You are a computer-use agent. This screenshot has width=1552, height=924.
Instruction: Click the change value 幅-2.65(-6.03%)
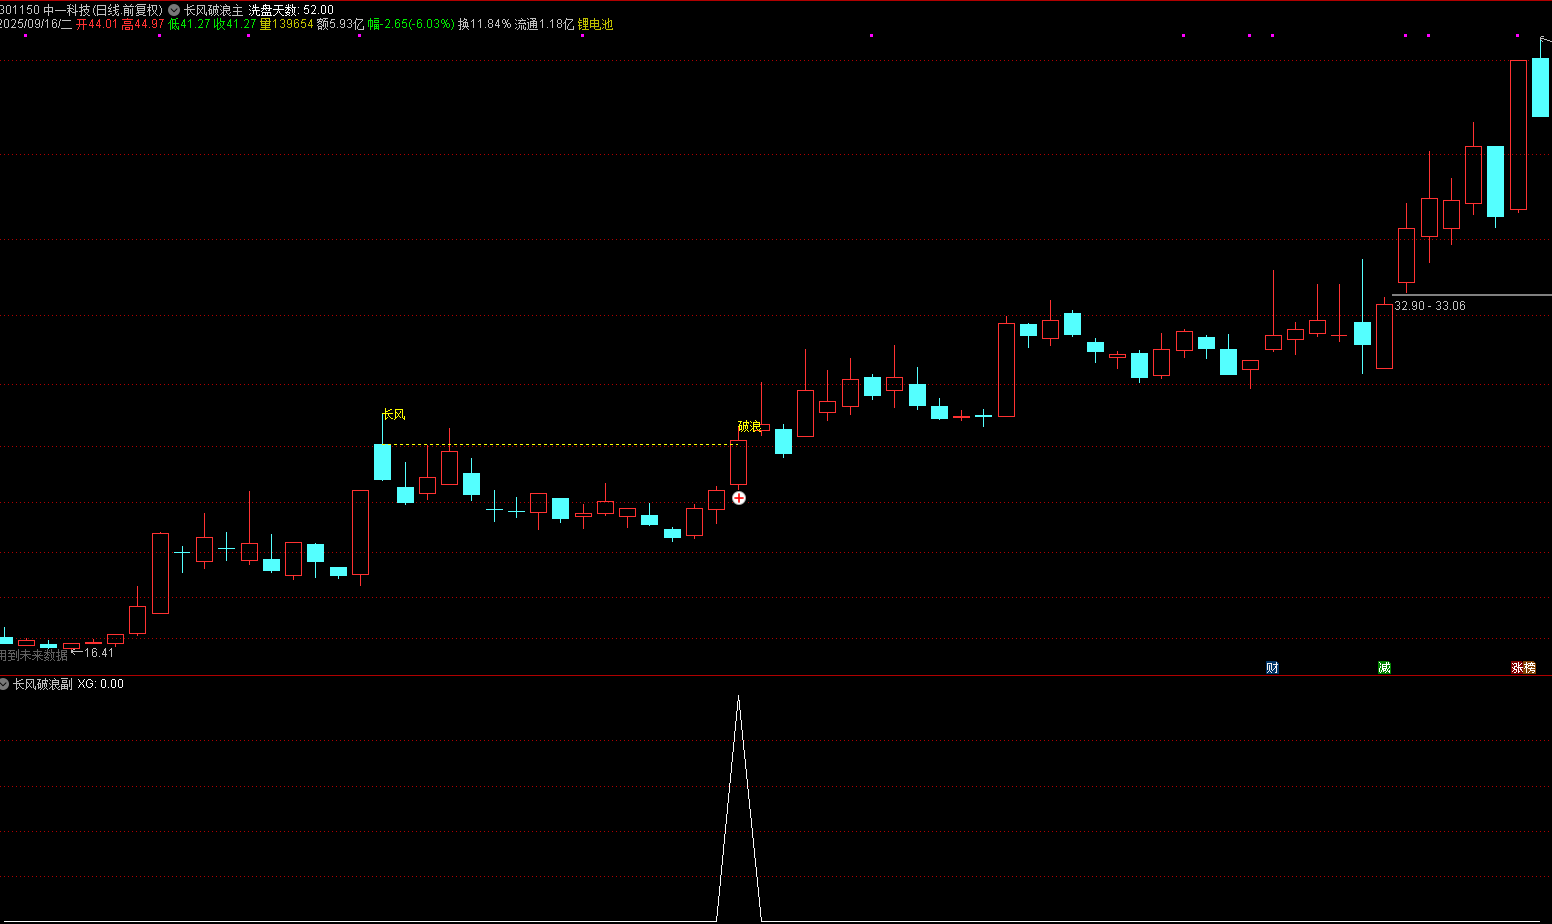(411, 24)
